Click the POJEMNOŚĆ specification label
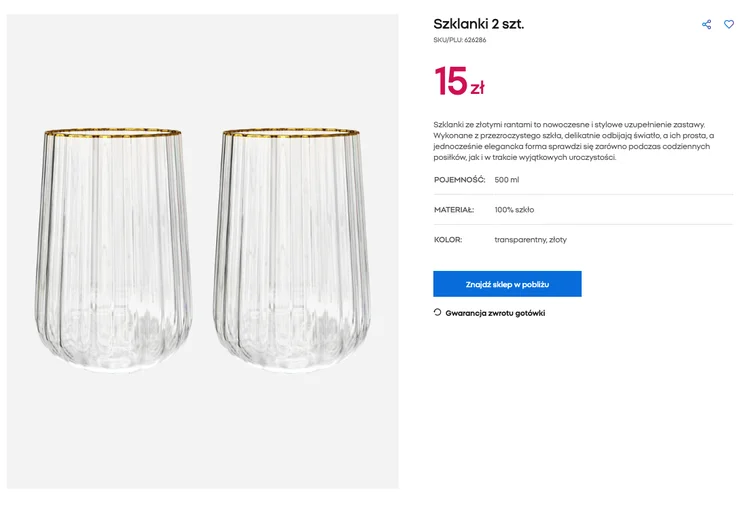 (x=459, y=180)
